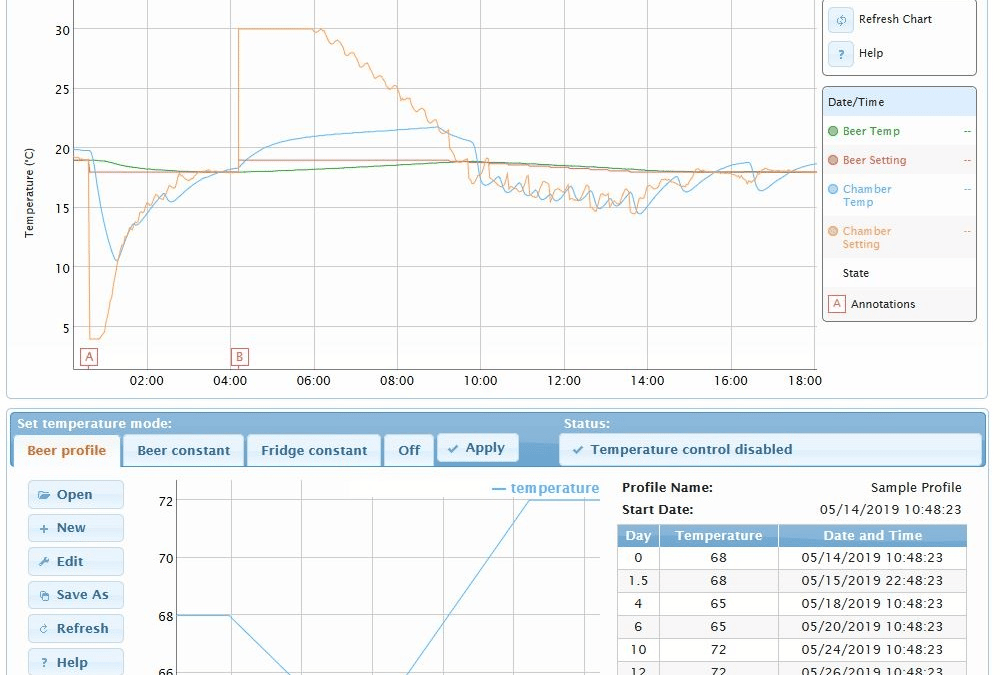Switch to Beer constant tab

click(184, 451)
